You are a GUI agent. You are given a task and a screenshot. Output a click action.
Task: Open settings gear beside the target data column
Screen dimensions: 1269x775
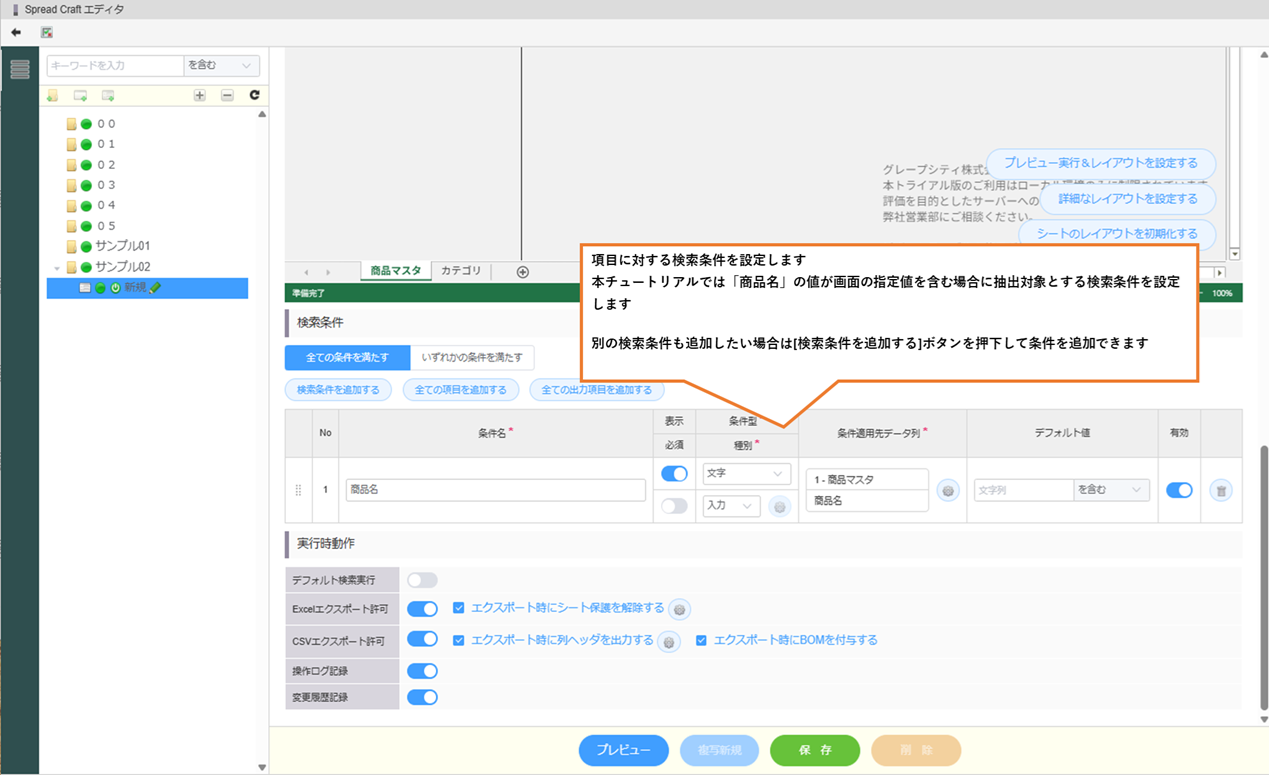pos(948,490)
